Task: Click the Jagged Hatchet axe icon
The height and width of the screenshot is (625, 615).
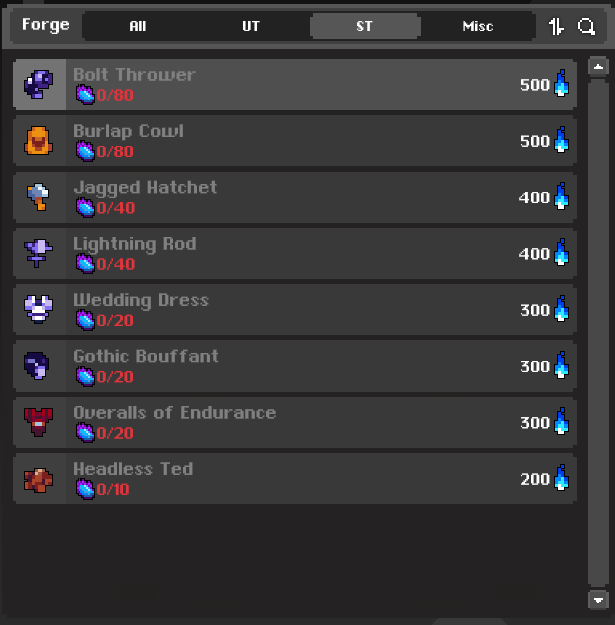Action: click(x=38, y=197)
